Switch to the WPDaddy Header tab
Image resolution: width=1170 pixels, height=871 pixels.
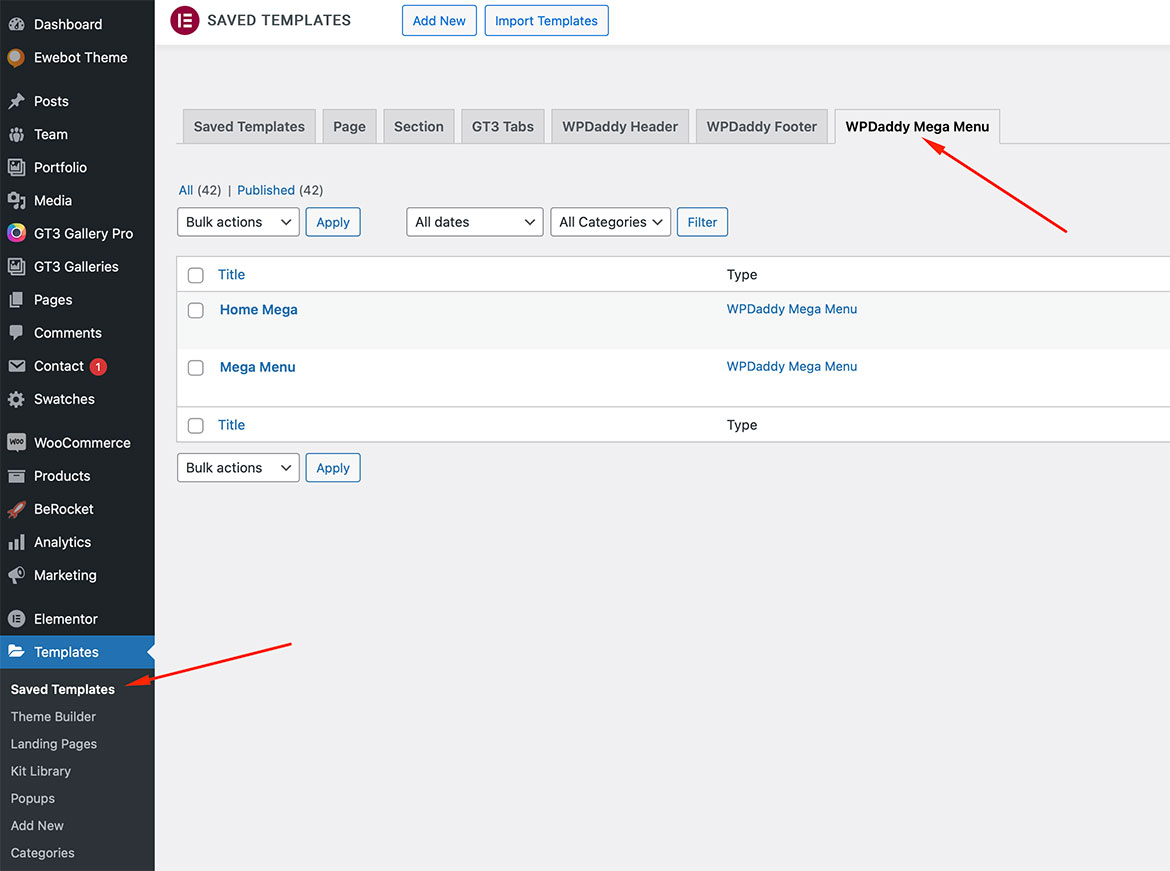coord(620,126)
